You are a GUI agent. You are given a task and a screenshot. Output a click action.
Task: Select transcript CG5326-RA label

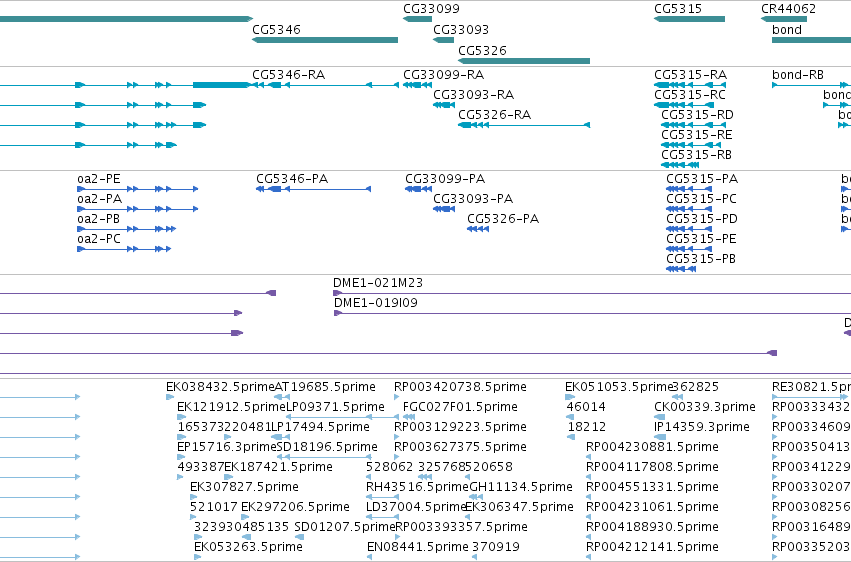pos(494,114)
